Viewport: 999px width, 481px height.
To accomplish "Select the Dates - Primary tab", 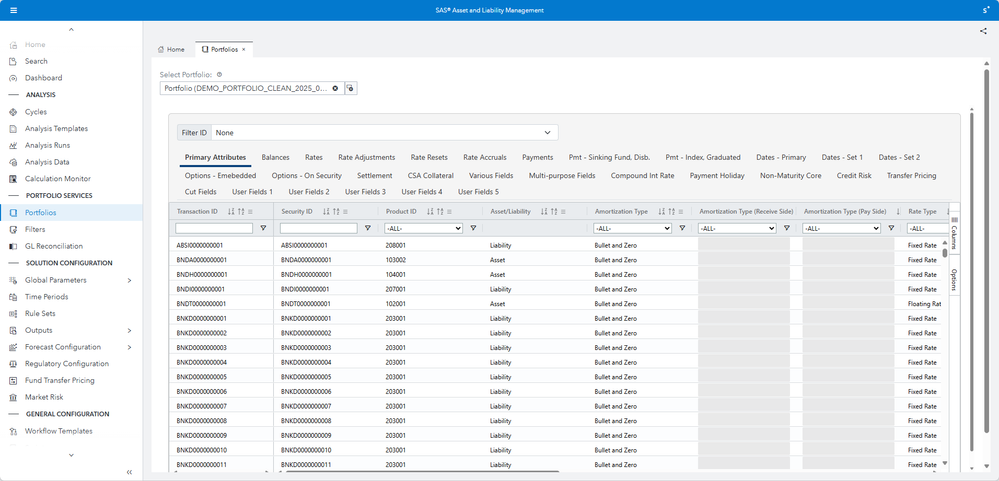I will (x=781, y=157).
